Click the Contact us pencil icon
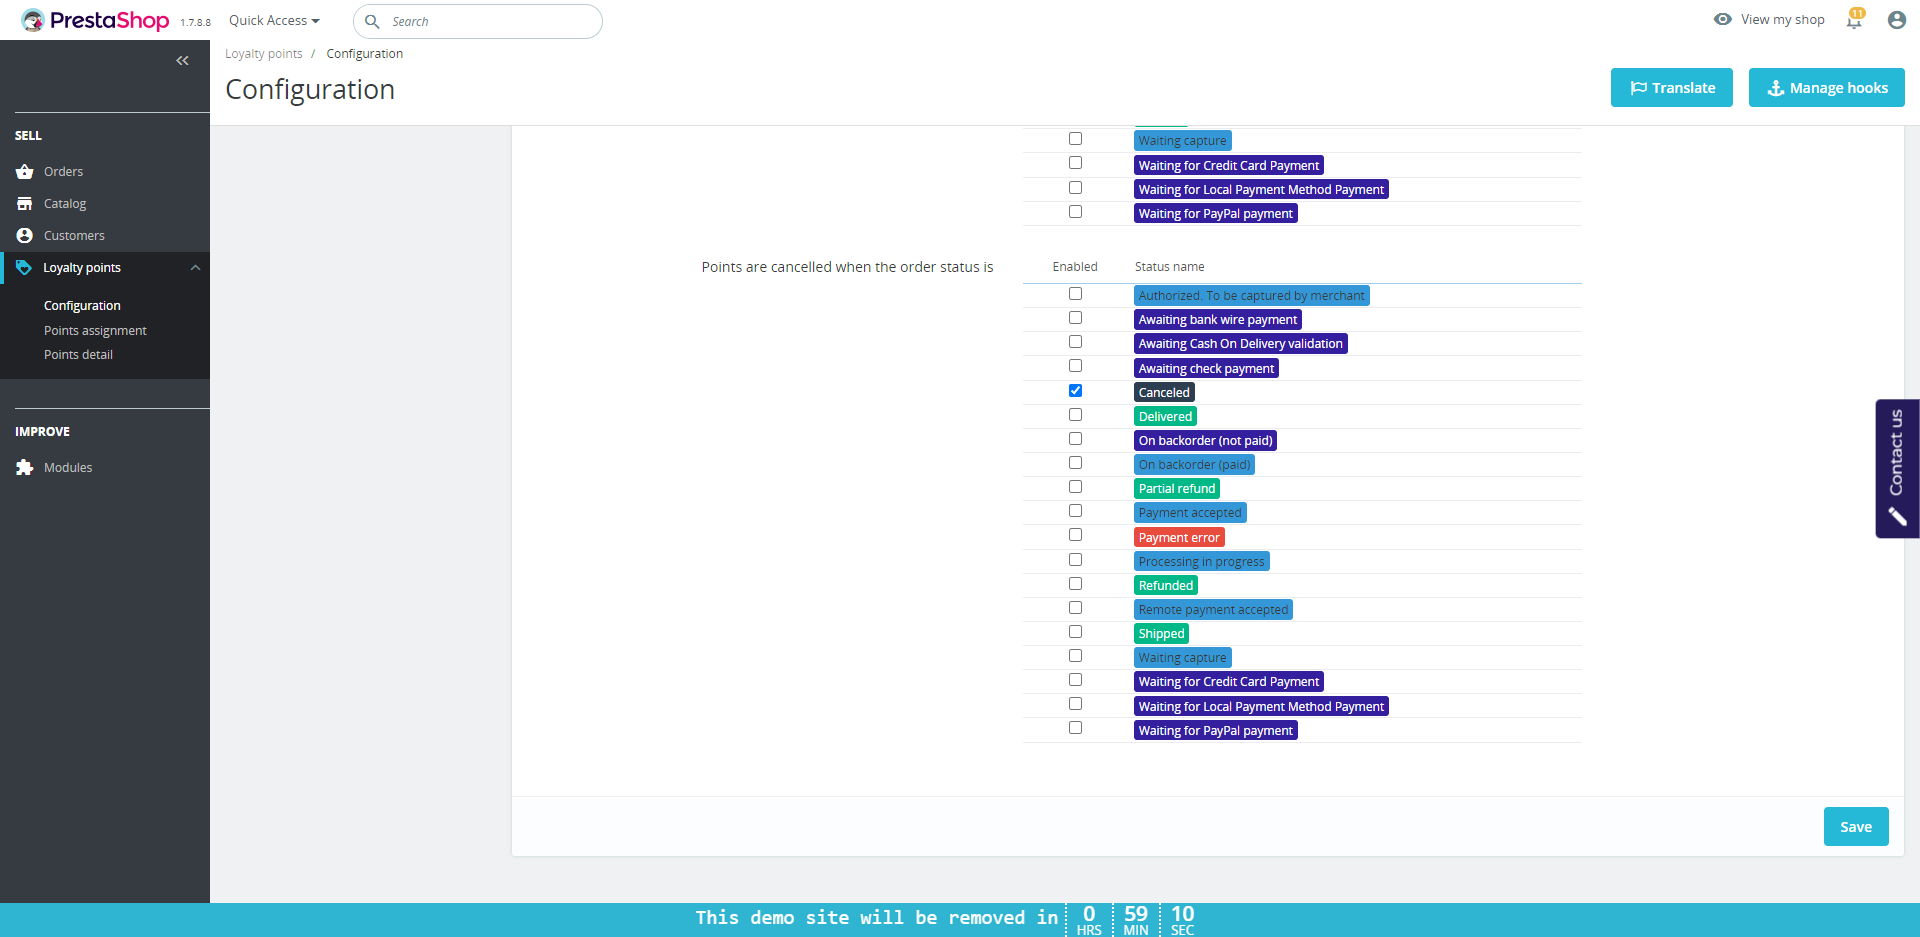This screenshot has height=937, width=1920. pyautogui.click(x=1897, y=516)
